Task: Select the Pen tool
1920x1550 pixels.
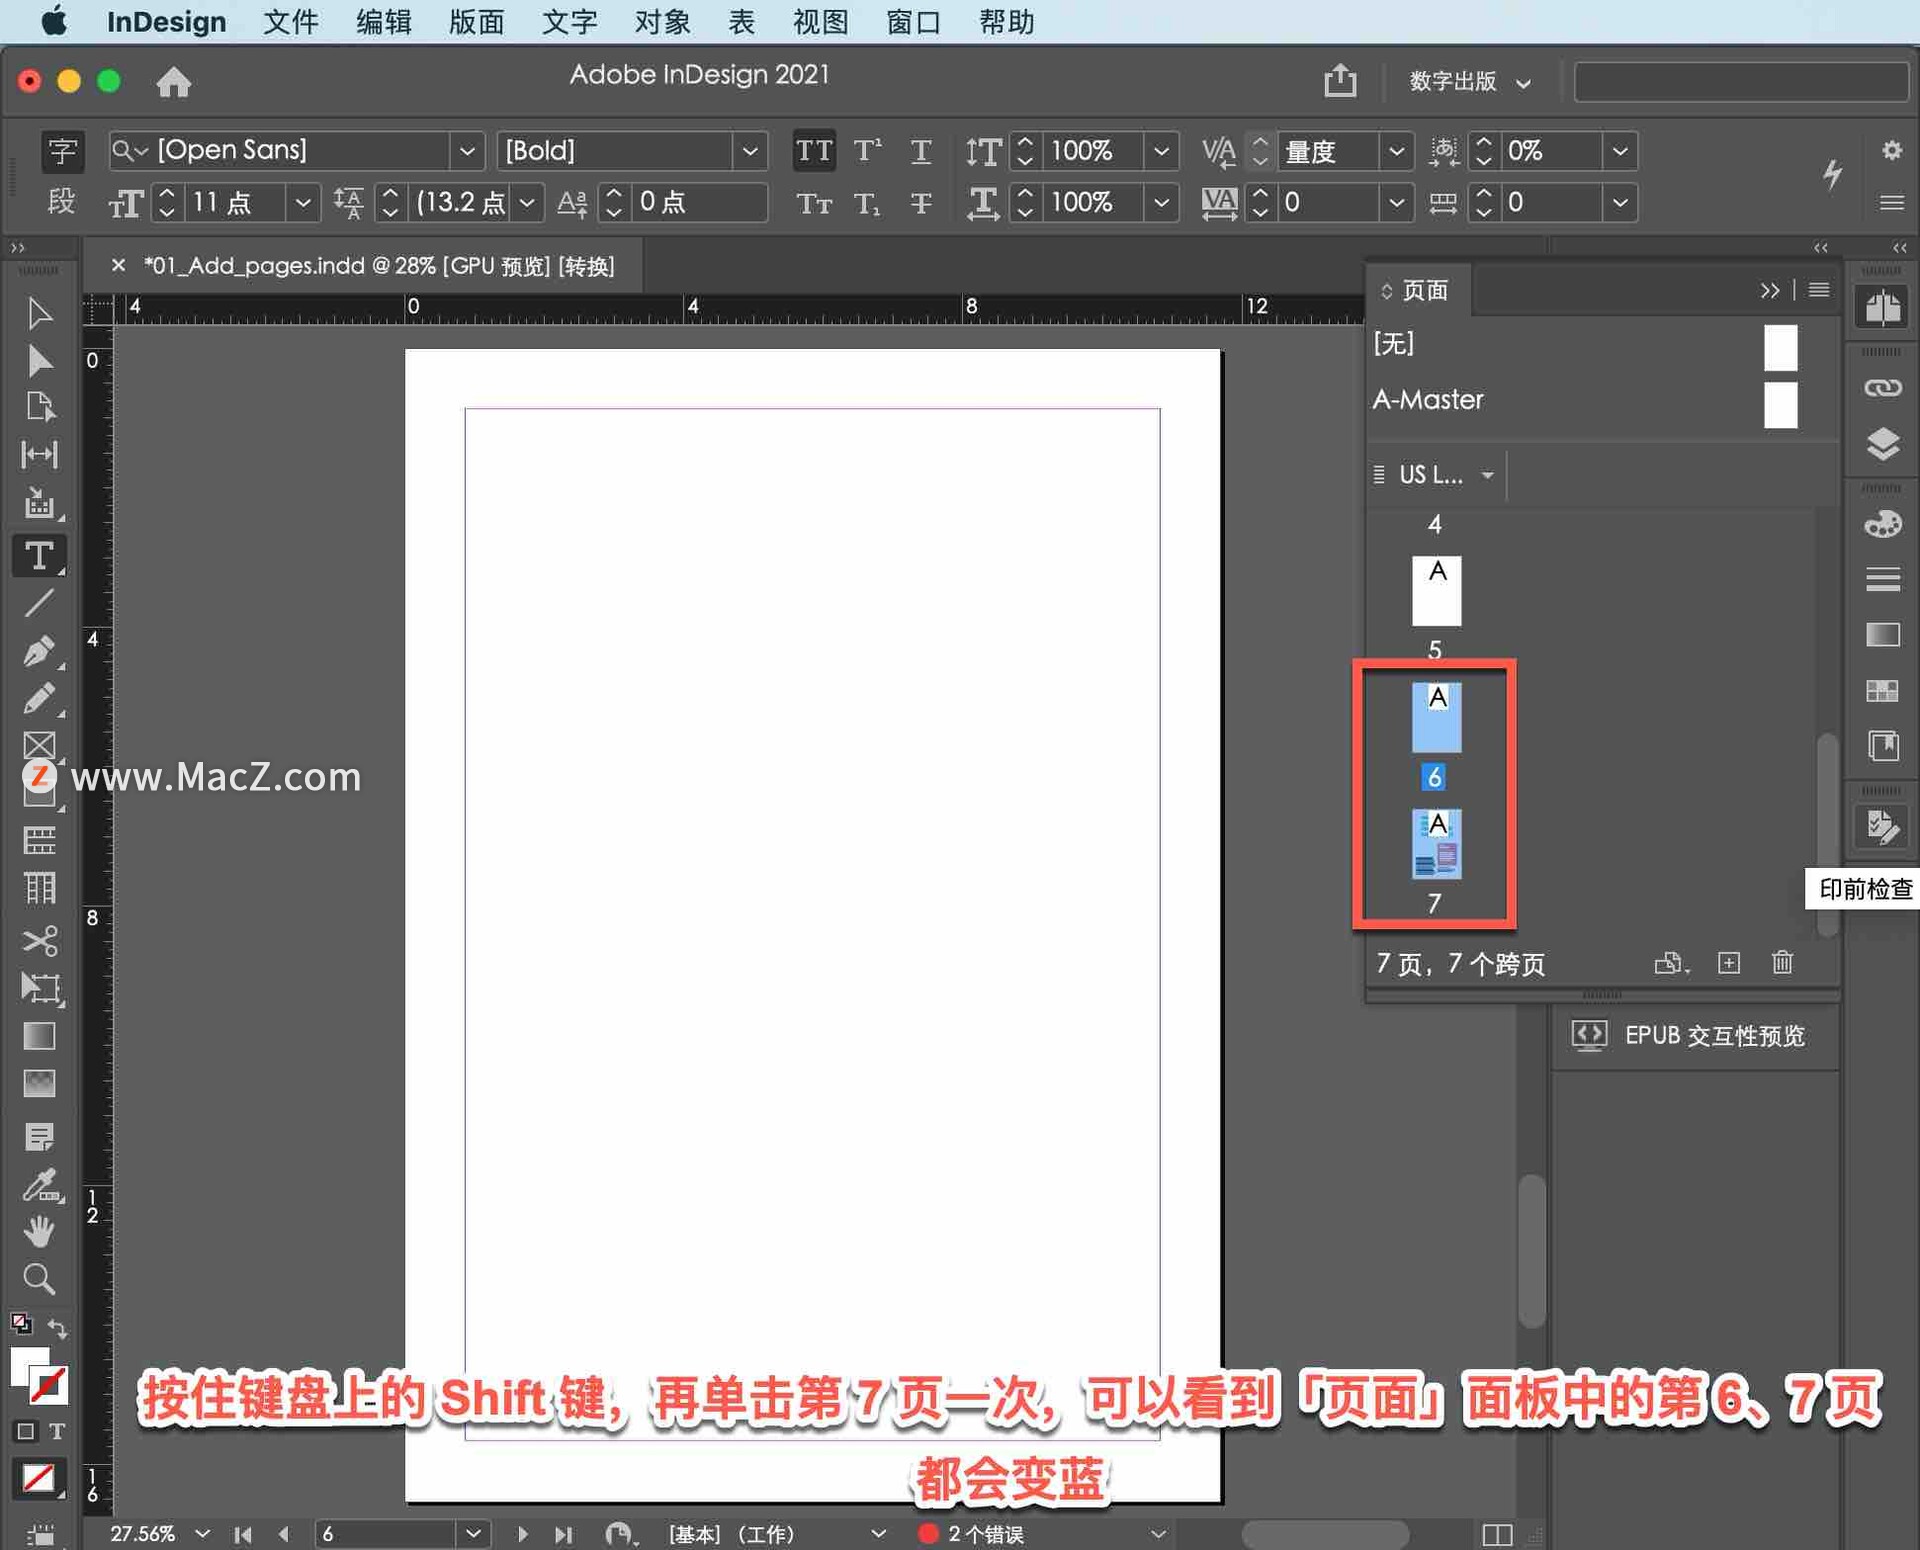Action: (39, 651)
